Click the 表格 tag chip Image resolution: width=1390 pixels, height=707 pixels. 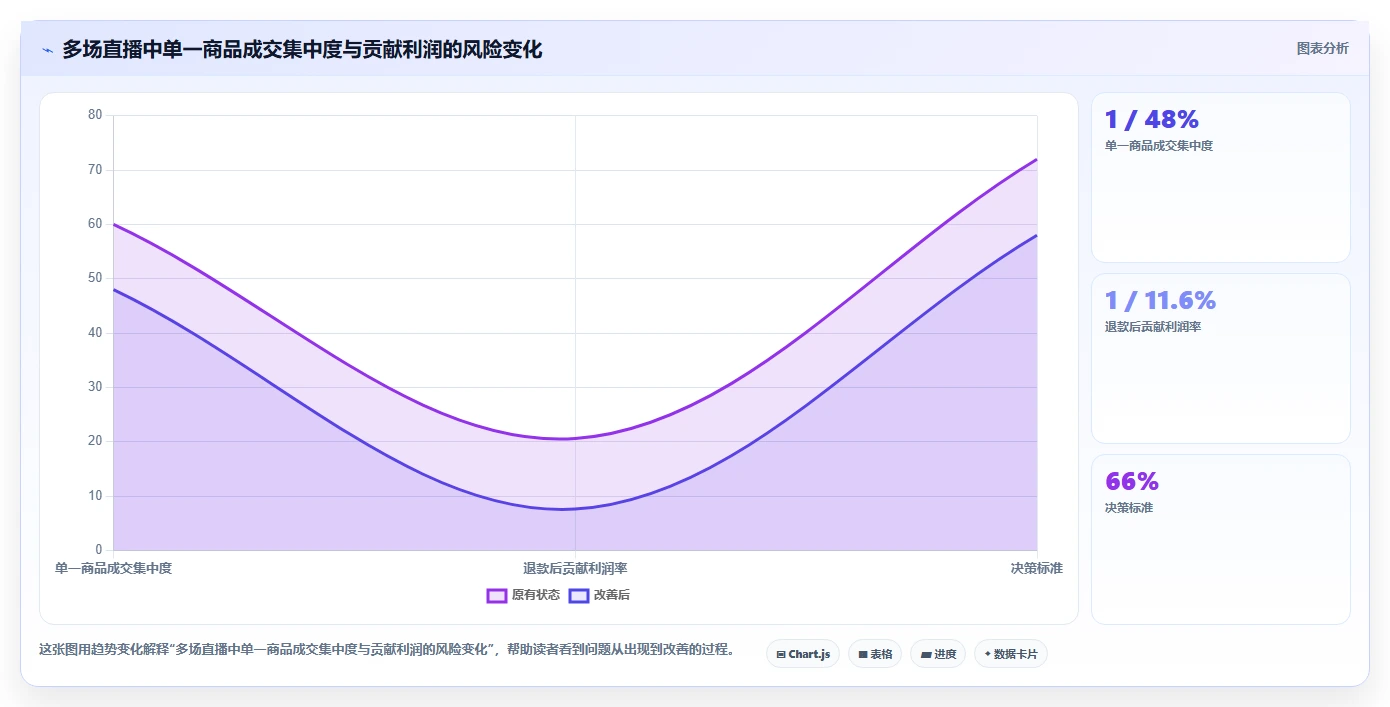[x=875, y=654]
